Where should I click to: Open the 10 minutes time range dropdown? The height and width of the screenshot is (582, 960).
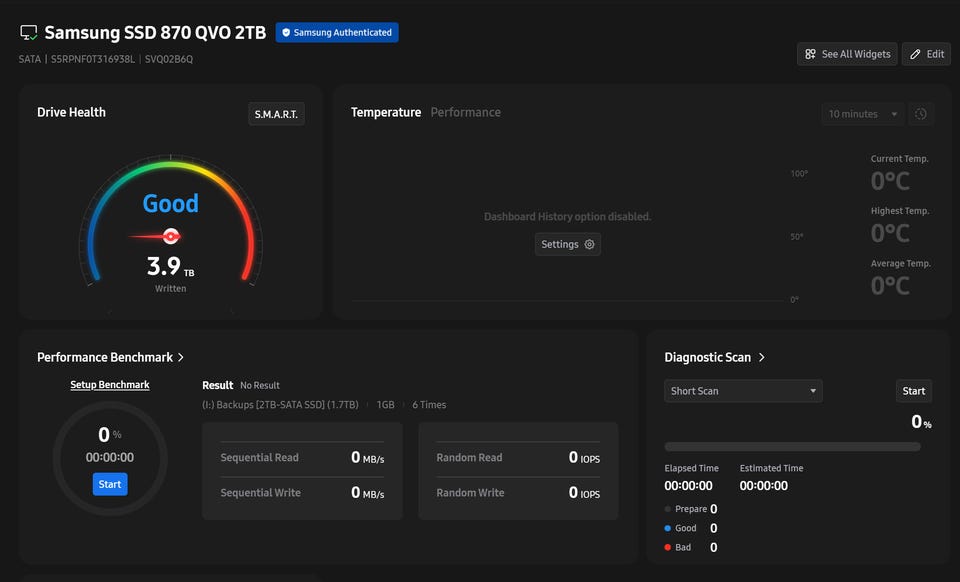point(863,114)
